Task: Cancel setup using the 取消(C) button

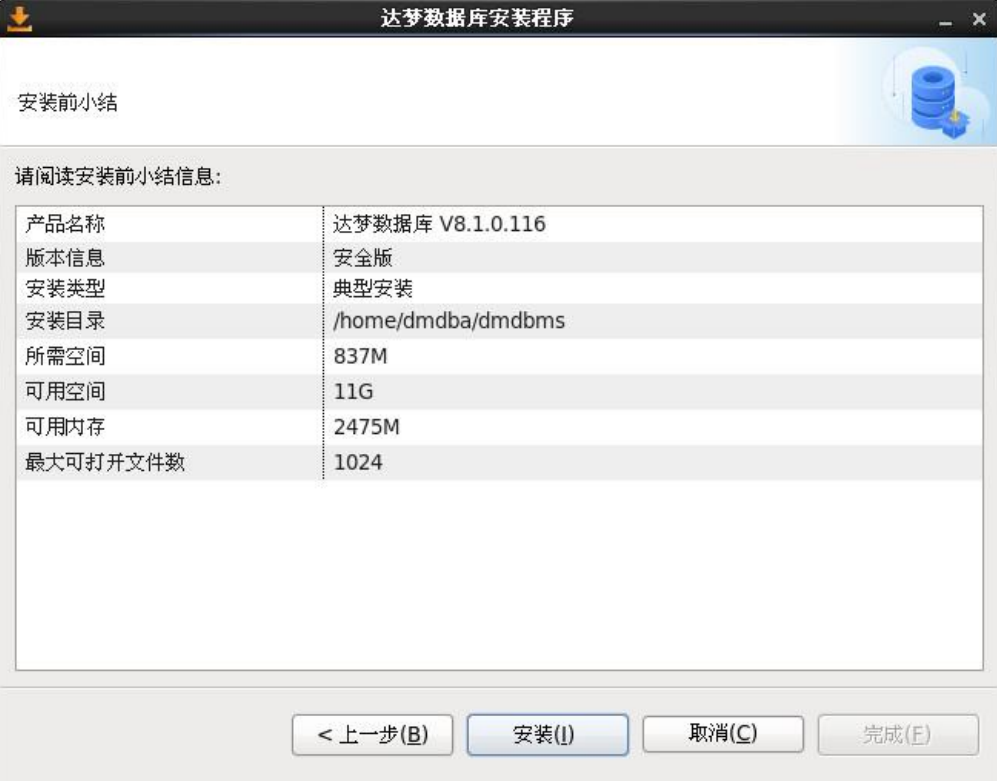Action: [x=722, y=734]
